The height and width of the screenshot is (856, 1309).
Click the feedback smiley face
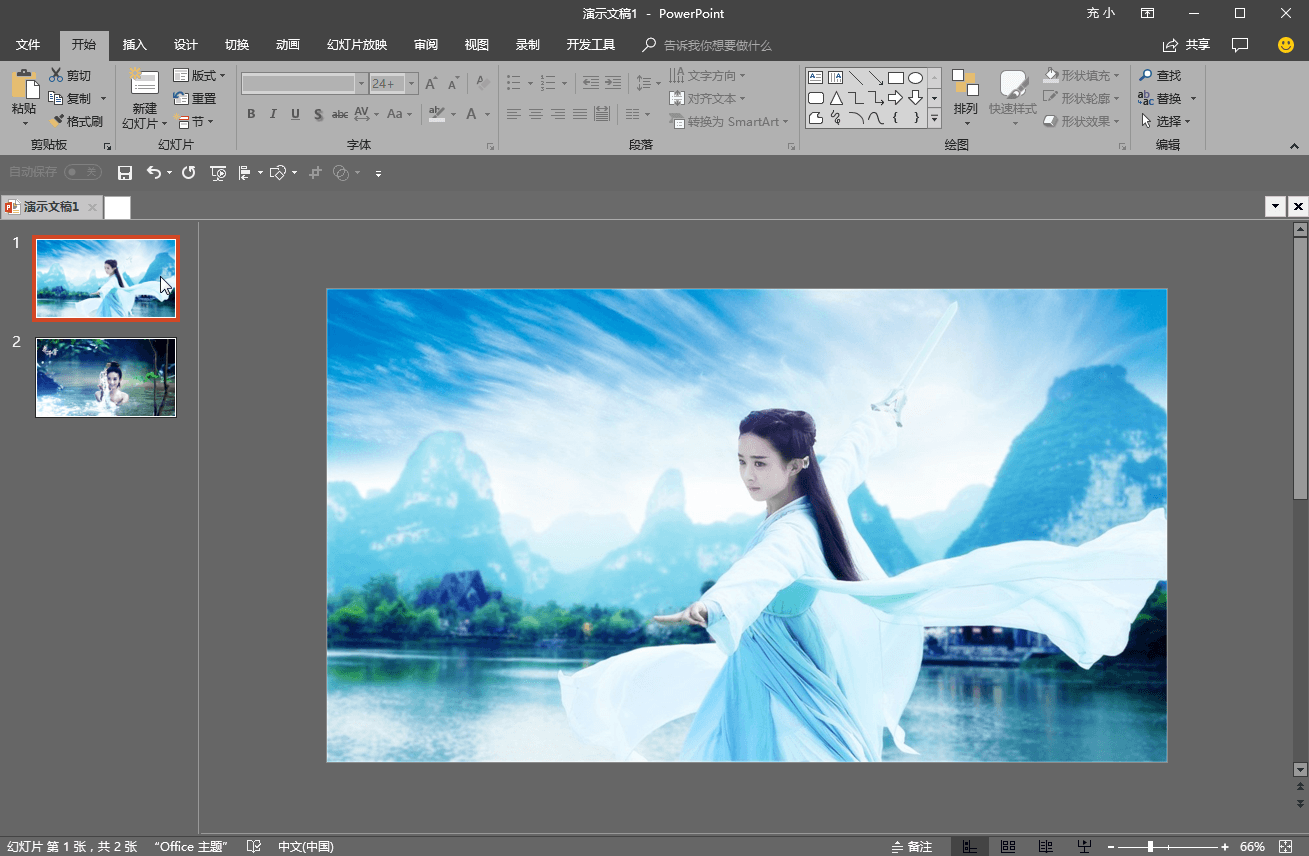click(x=1286, y=45)
